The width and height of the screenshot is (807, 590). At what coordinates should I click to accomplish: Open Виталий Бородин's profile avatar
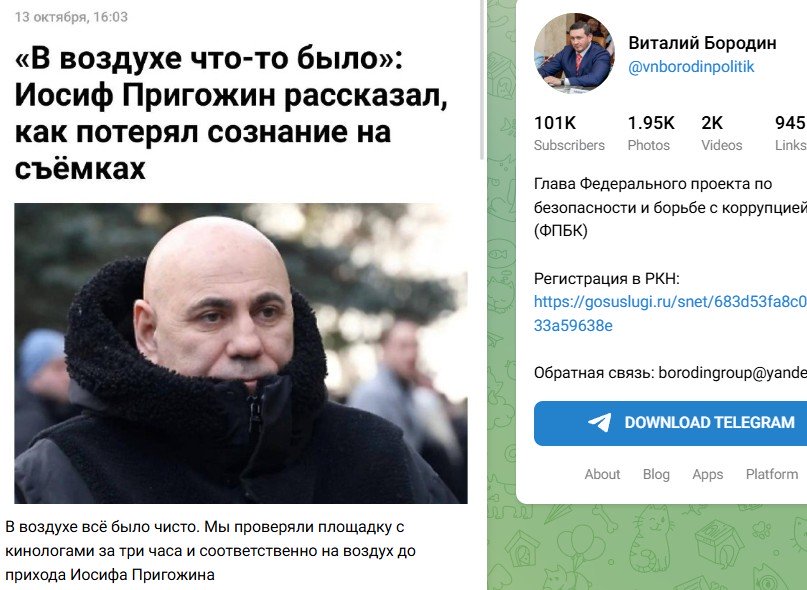pyautogui.click(x=574, y=54)
